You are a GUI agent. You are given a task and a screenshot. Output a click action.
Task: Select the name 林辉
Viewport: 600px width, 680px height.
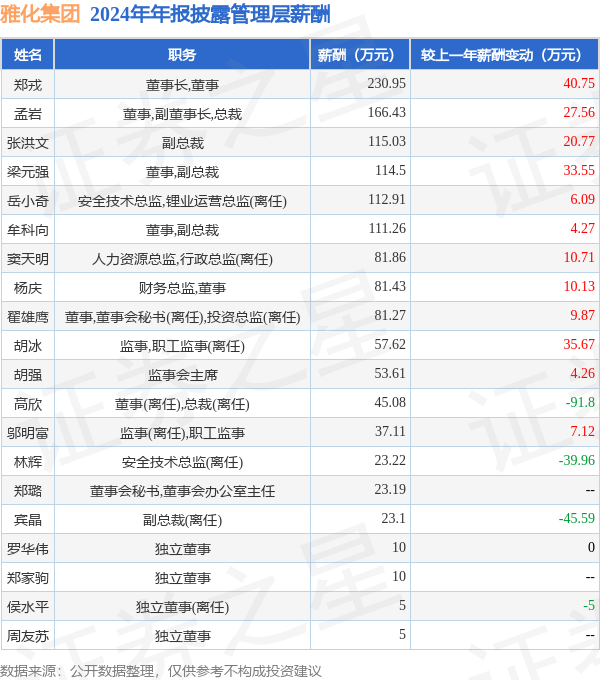pyautogui.click(x=28, y=462)
